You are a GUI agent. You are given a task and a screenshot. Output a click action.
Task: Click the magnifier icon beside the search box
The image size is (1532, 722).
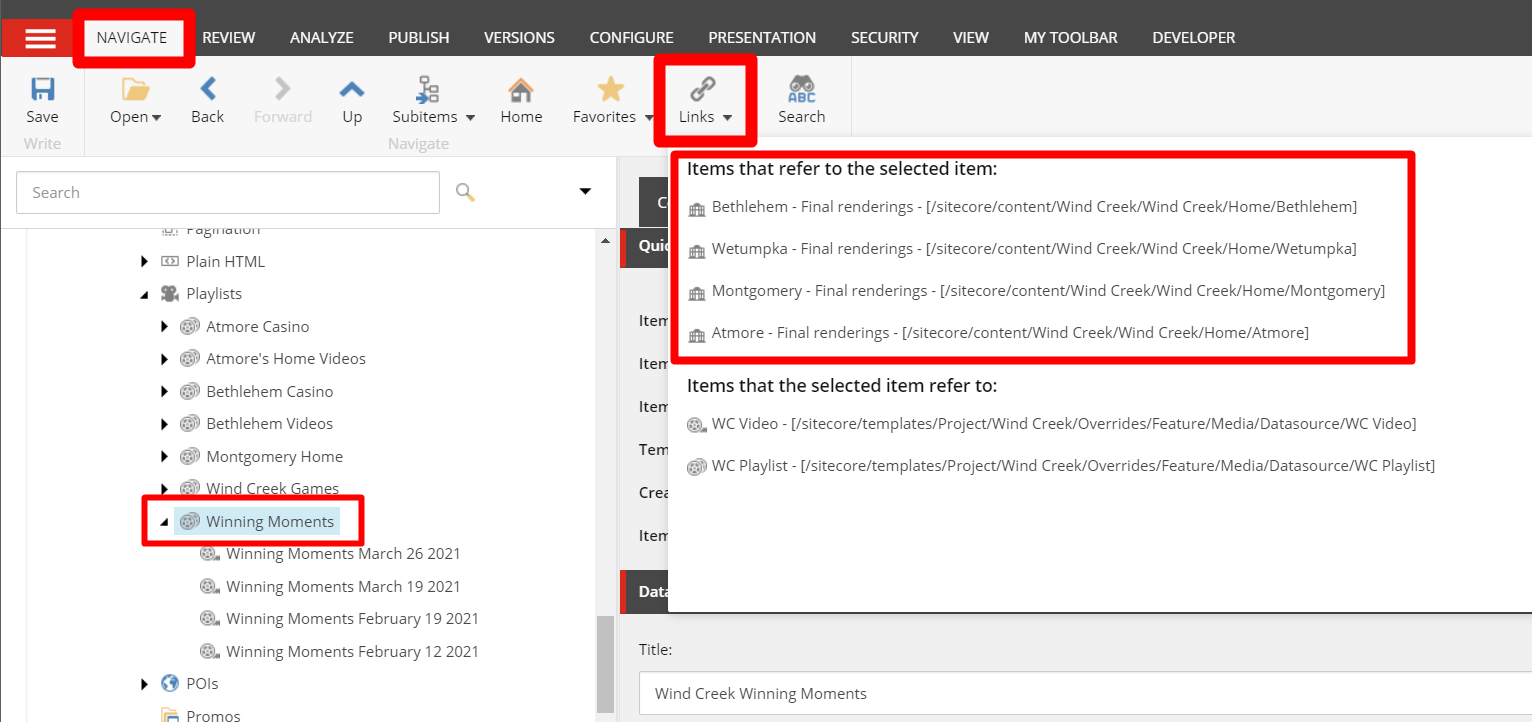(x=465, y=192)
